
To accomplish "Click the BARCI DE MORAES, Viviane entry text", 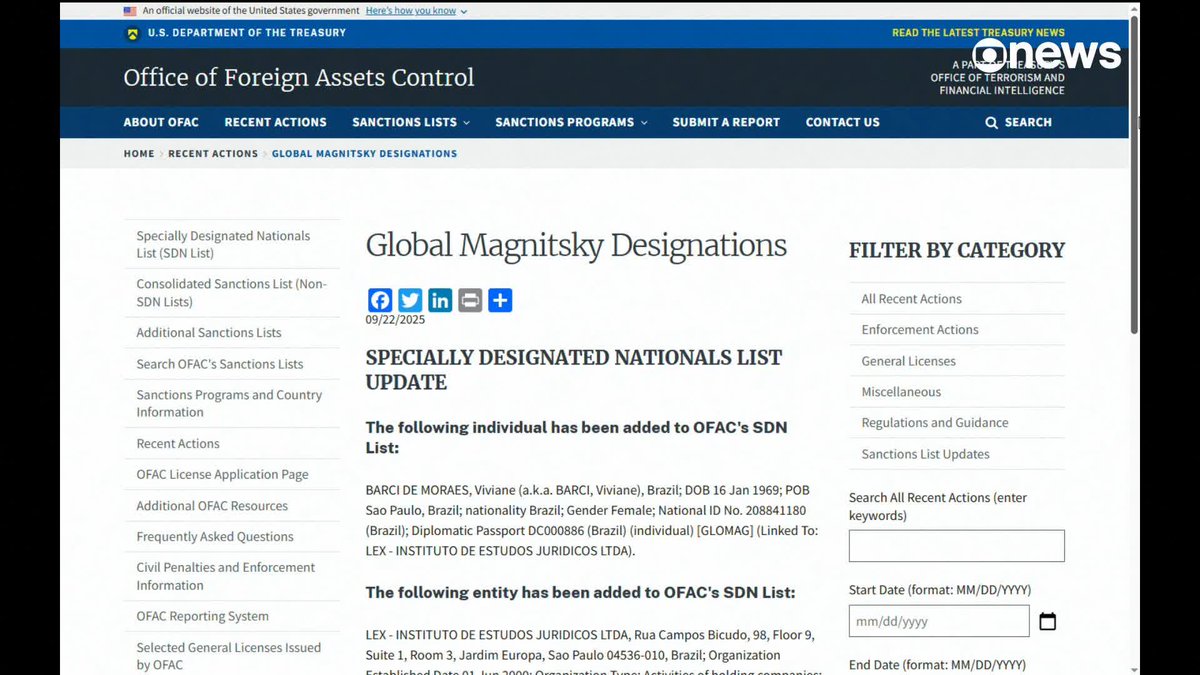I will (x=590, y=521).
